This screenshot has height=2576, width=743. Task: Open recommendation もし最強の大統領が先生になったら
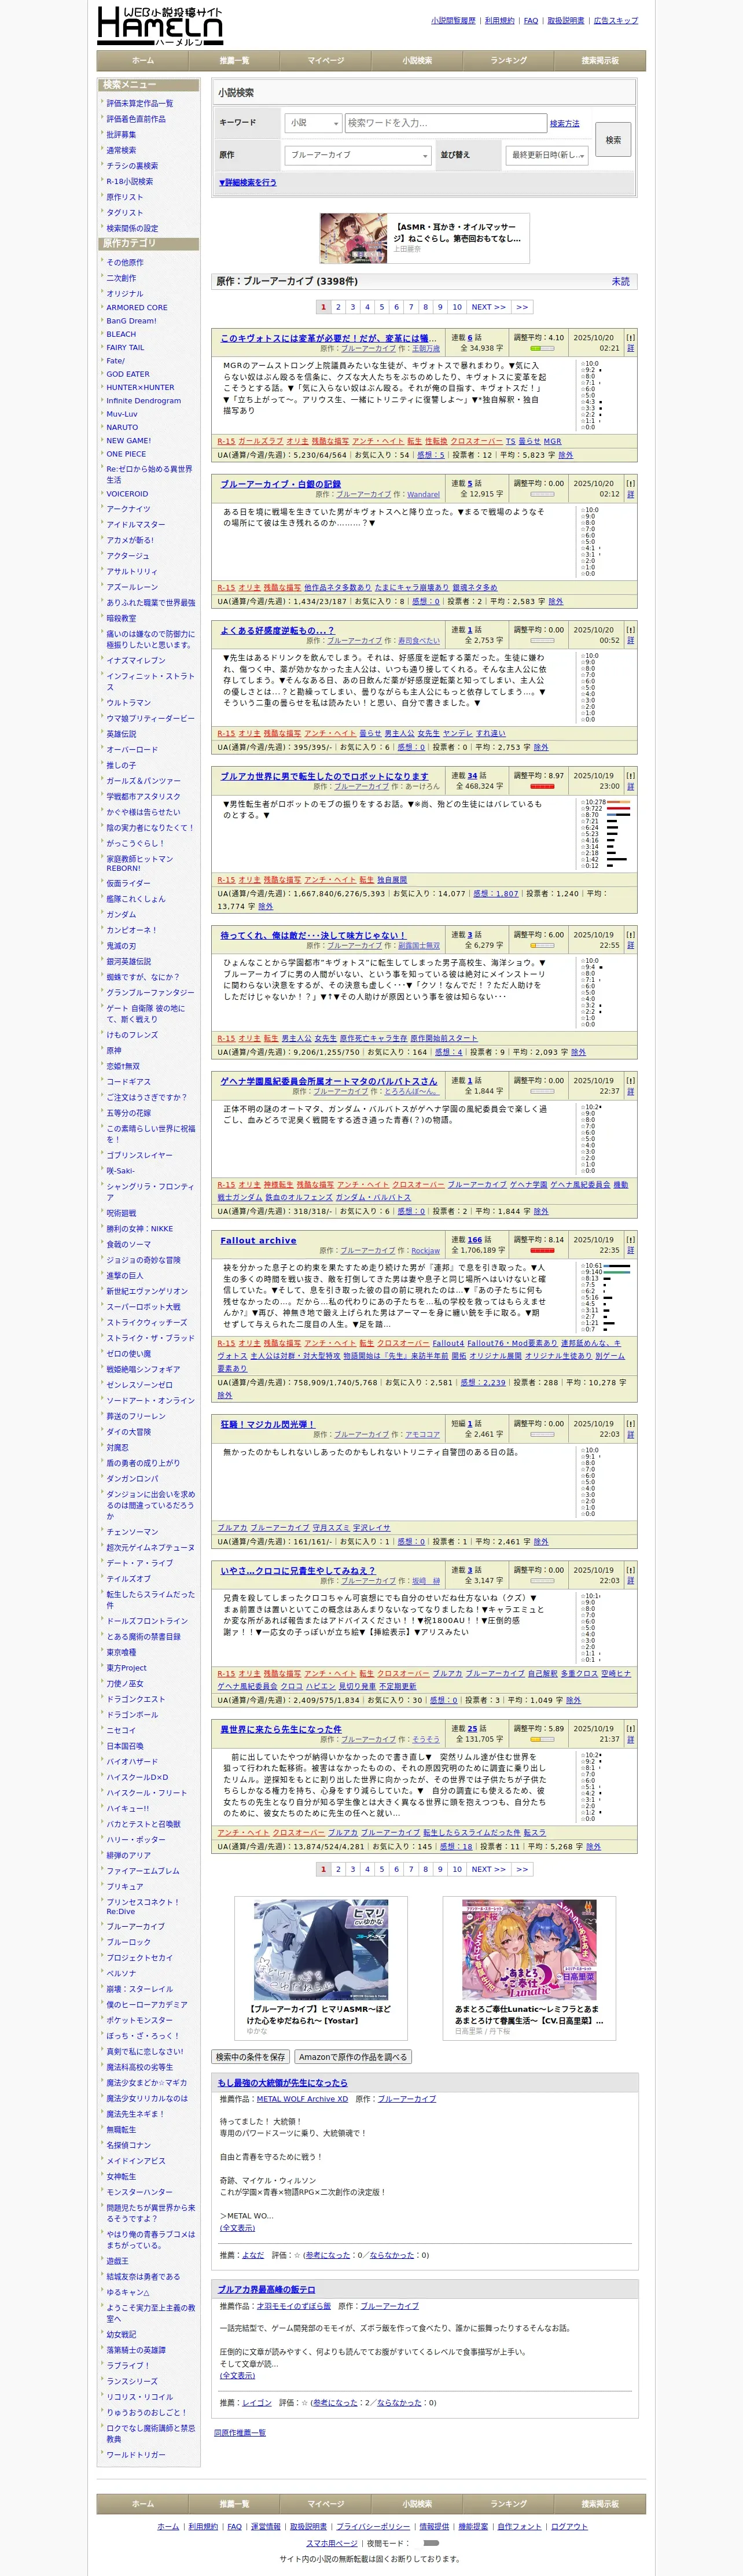click(x=283, y=2082)
